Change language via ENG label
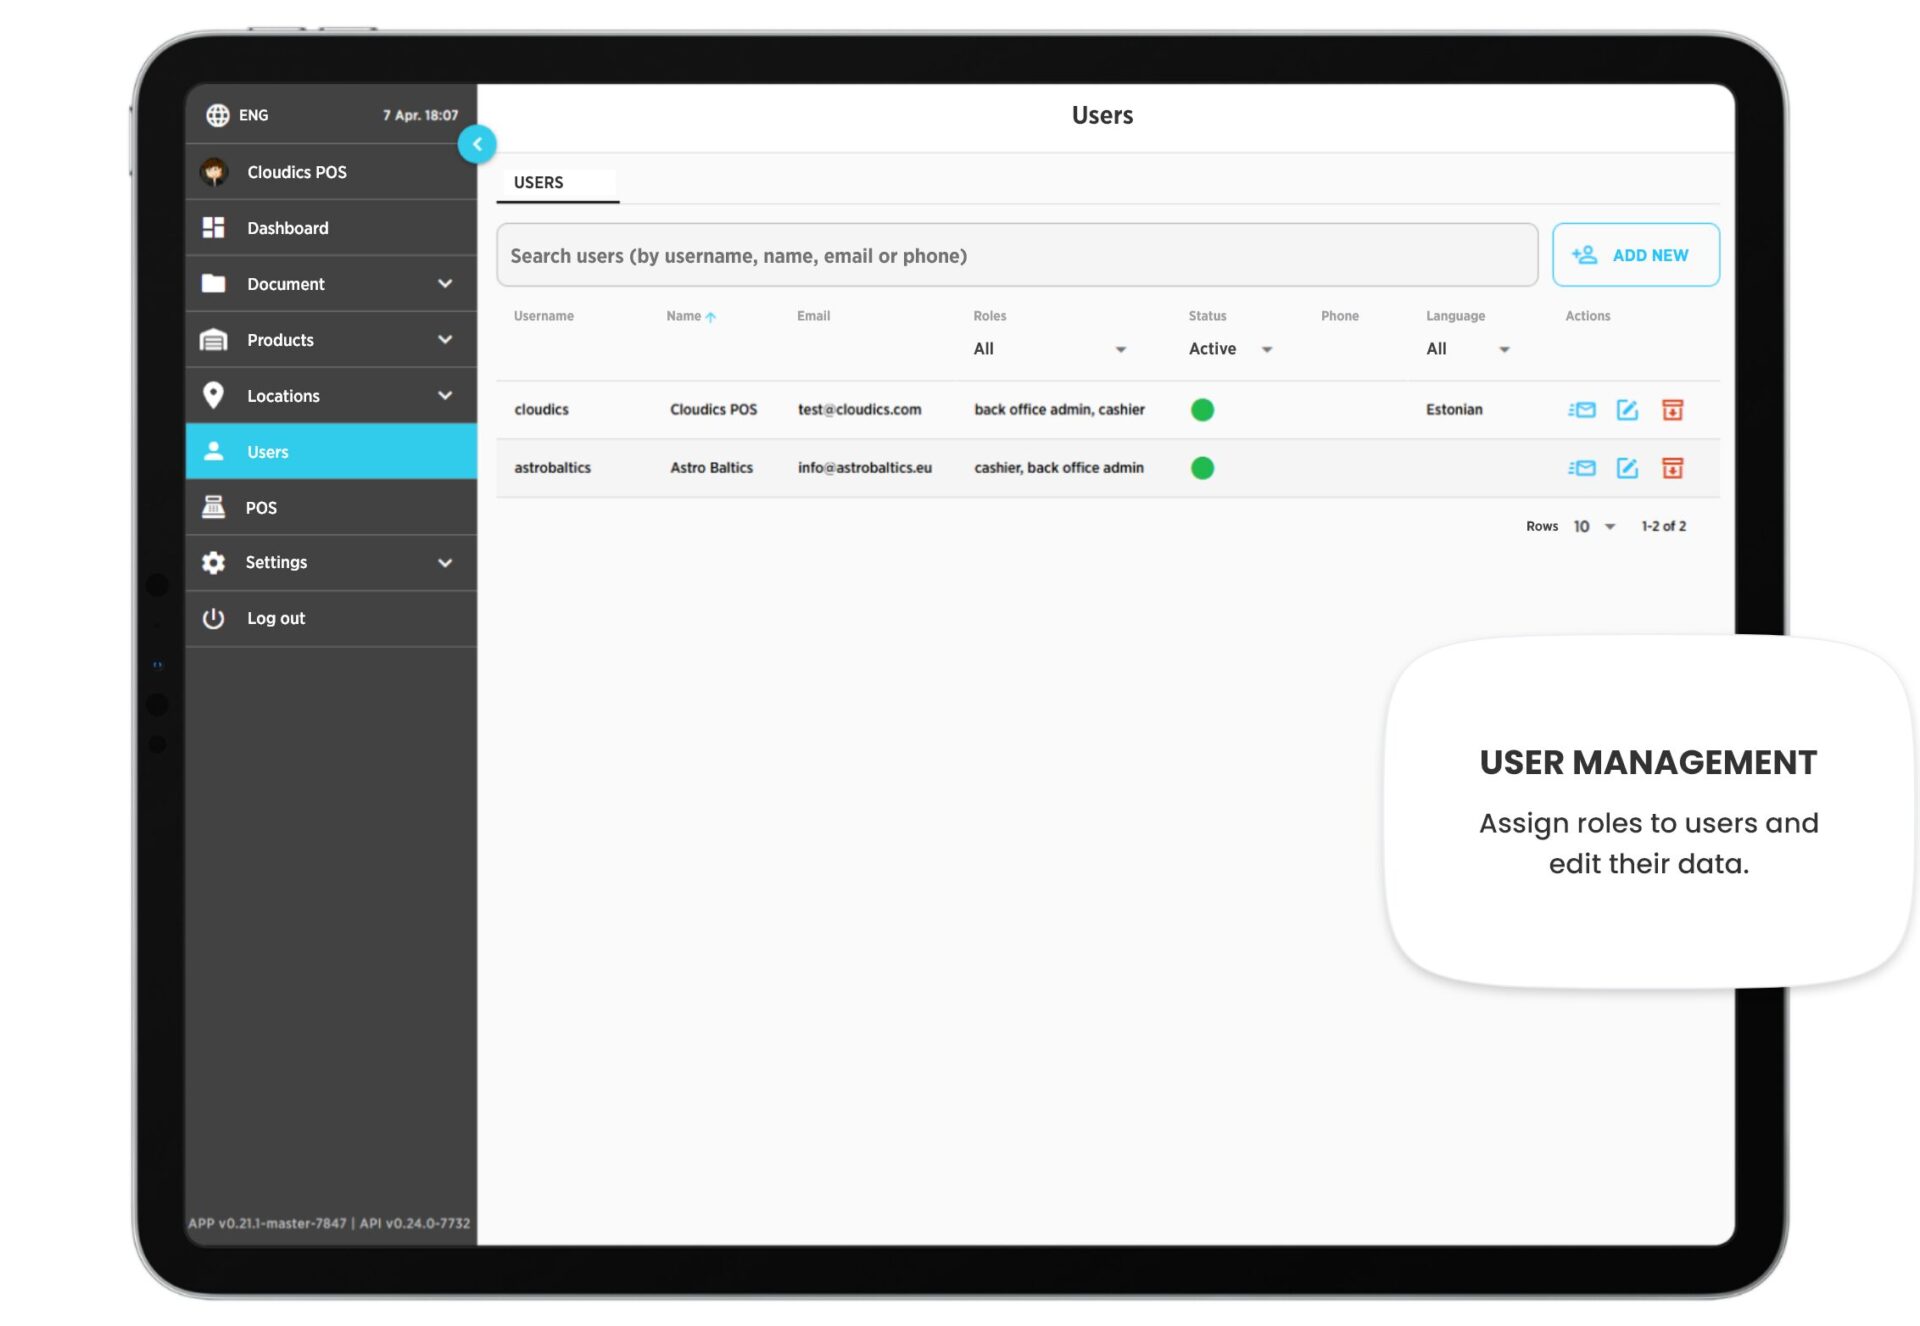1920x1326 pixels. (x=253, y=115)
